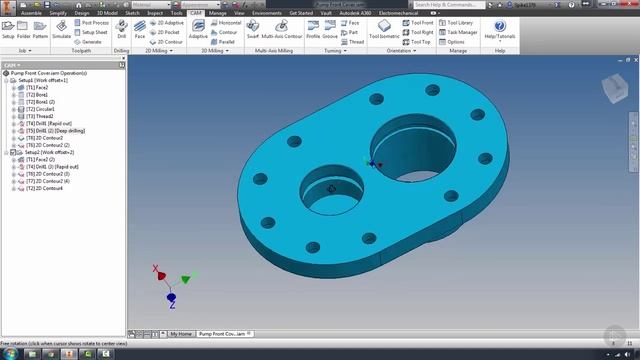Click the Folder tool icon

tap(23, 29)
